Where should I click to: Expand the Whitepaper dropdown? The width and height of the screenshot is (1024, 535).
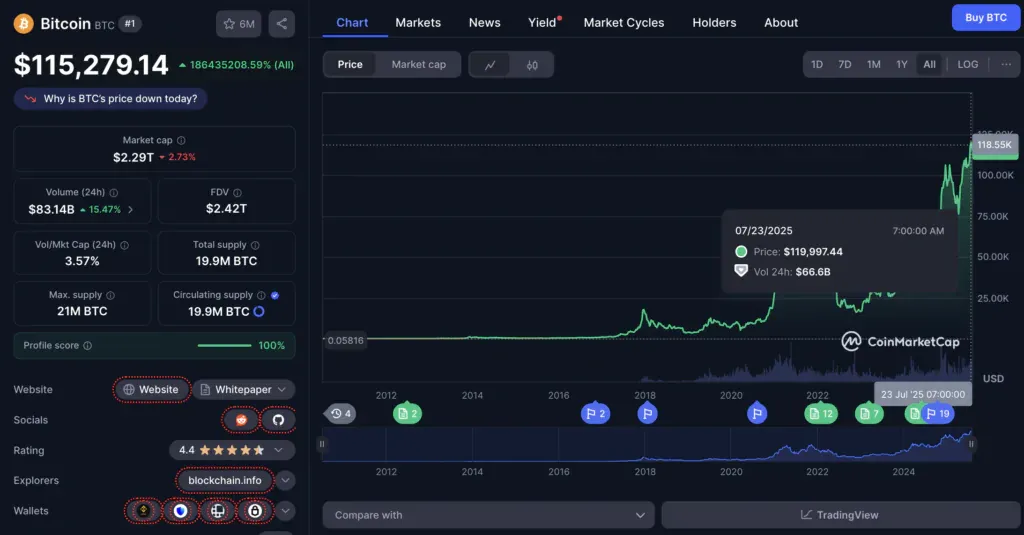[x=244, y=389]
